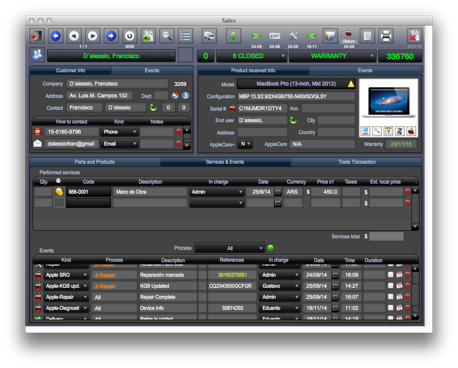Tick the checkbox in the Apple-Diagnosti event row

pos(391,308)
